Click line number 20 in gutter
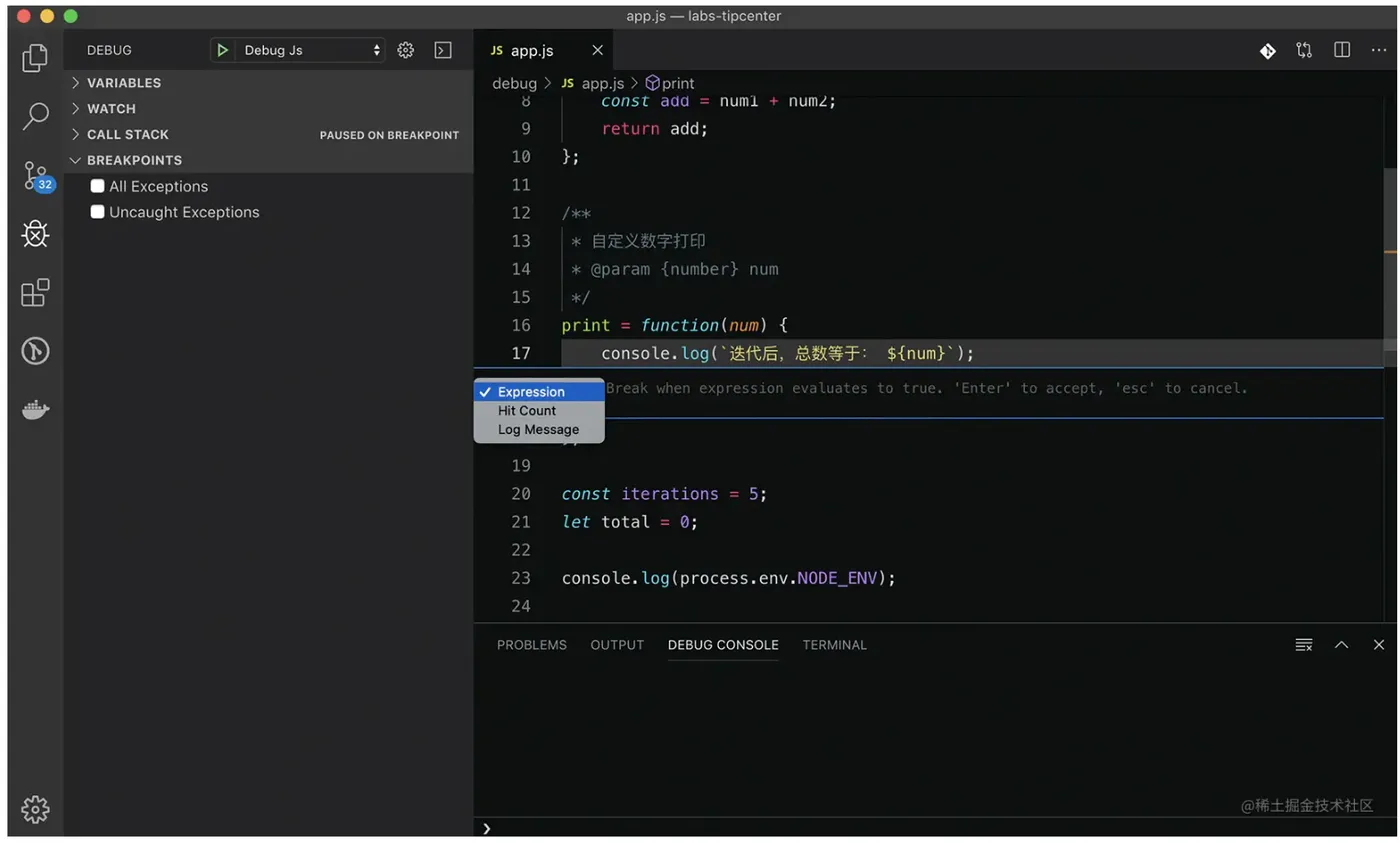The image size is (1400, 843). click(x=520, y=494)
